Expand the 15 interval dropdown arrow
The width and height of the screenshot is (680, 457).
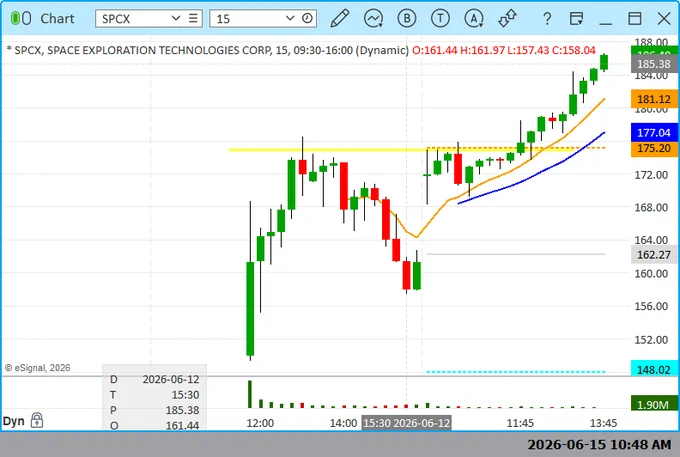tap(290, 18)
